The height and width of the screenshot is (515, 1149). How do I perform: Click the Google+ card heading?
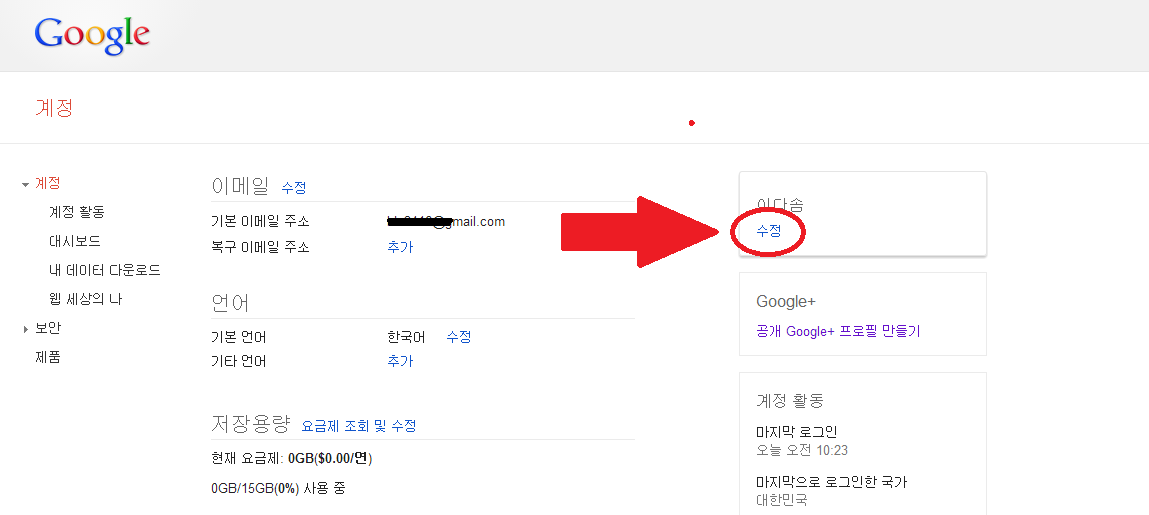[786, 302]
